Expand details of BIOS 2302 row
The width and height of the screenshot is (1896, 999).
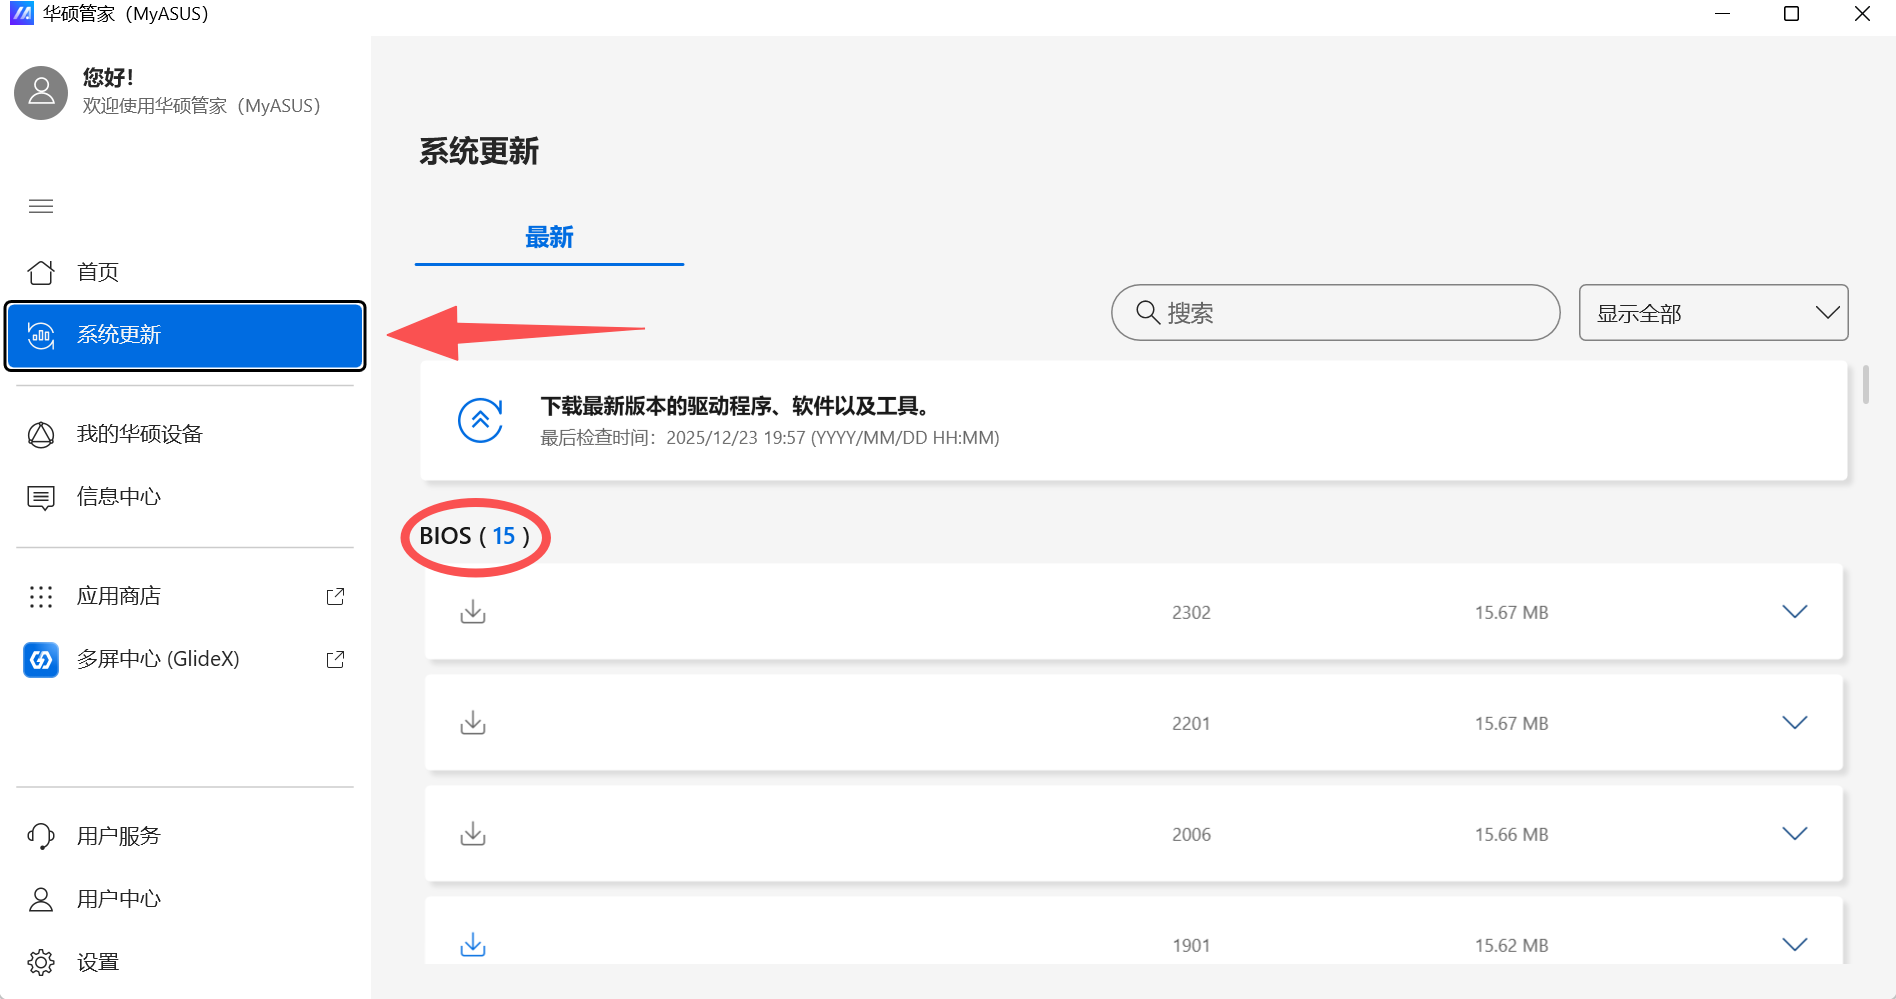click(x=1795, y=612)
